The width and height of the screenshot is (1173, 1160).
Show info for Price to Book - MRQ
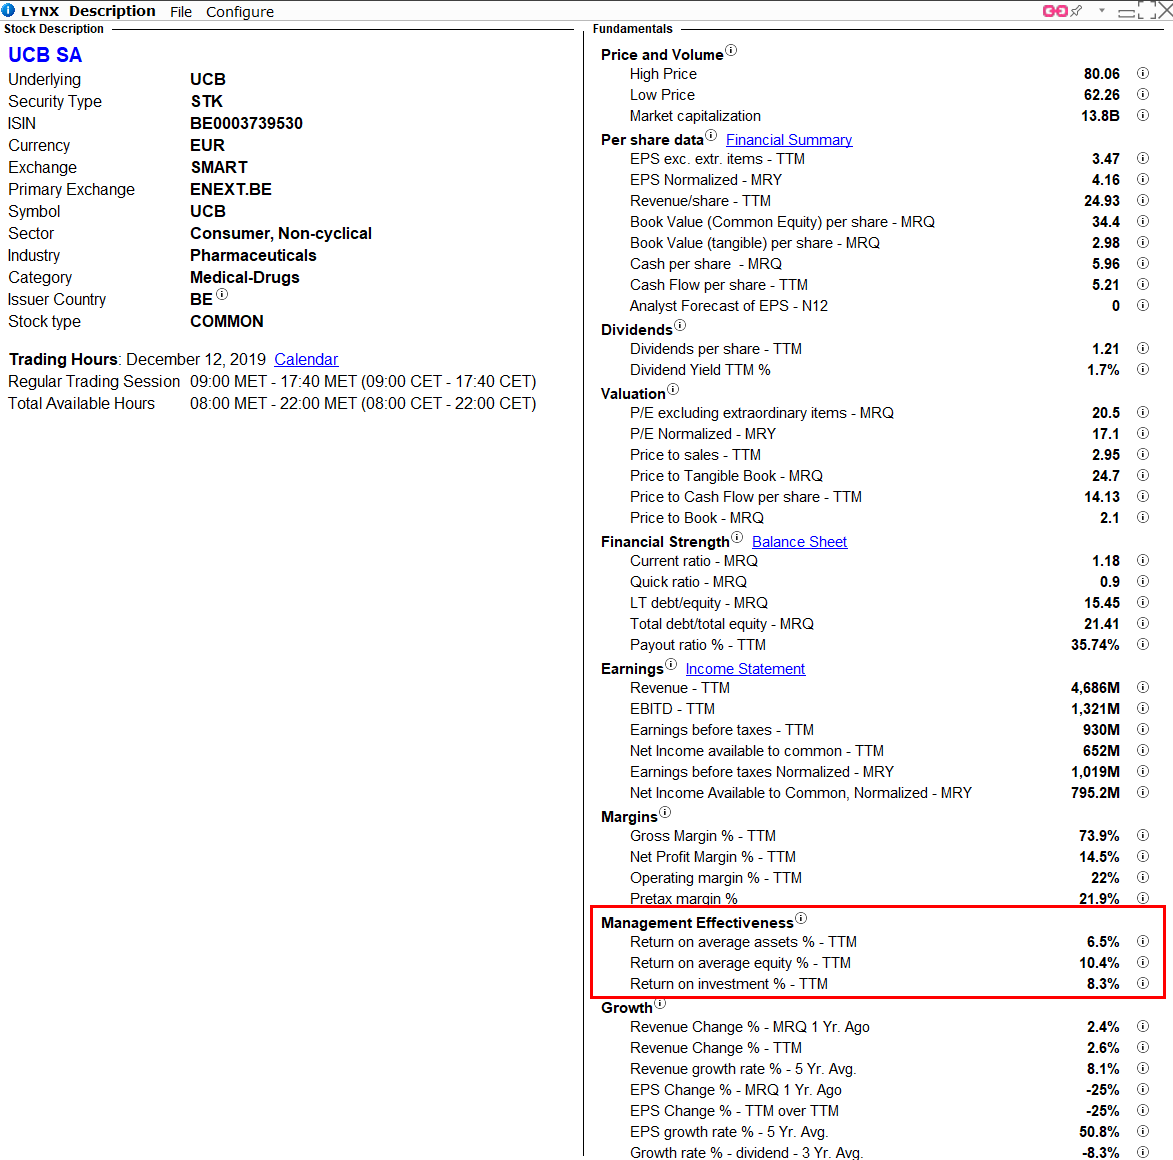tap(1142, 517)
